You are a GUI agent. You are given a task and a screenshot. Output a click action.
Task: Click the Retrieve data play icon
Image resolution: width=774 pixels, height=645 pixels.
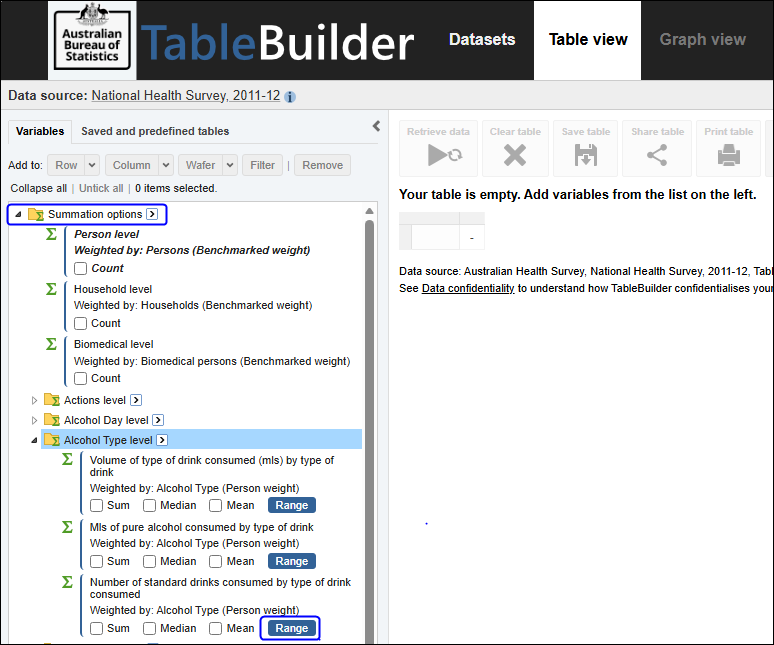coord(445,155)
